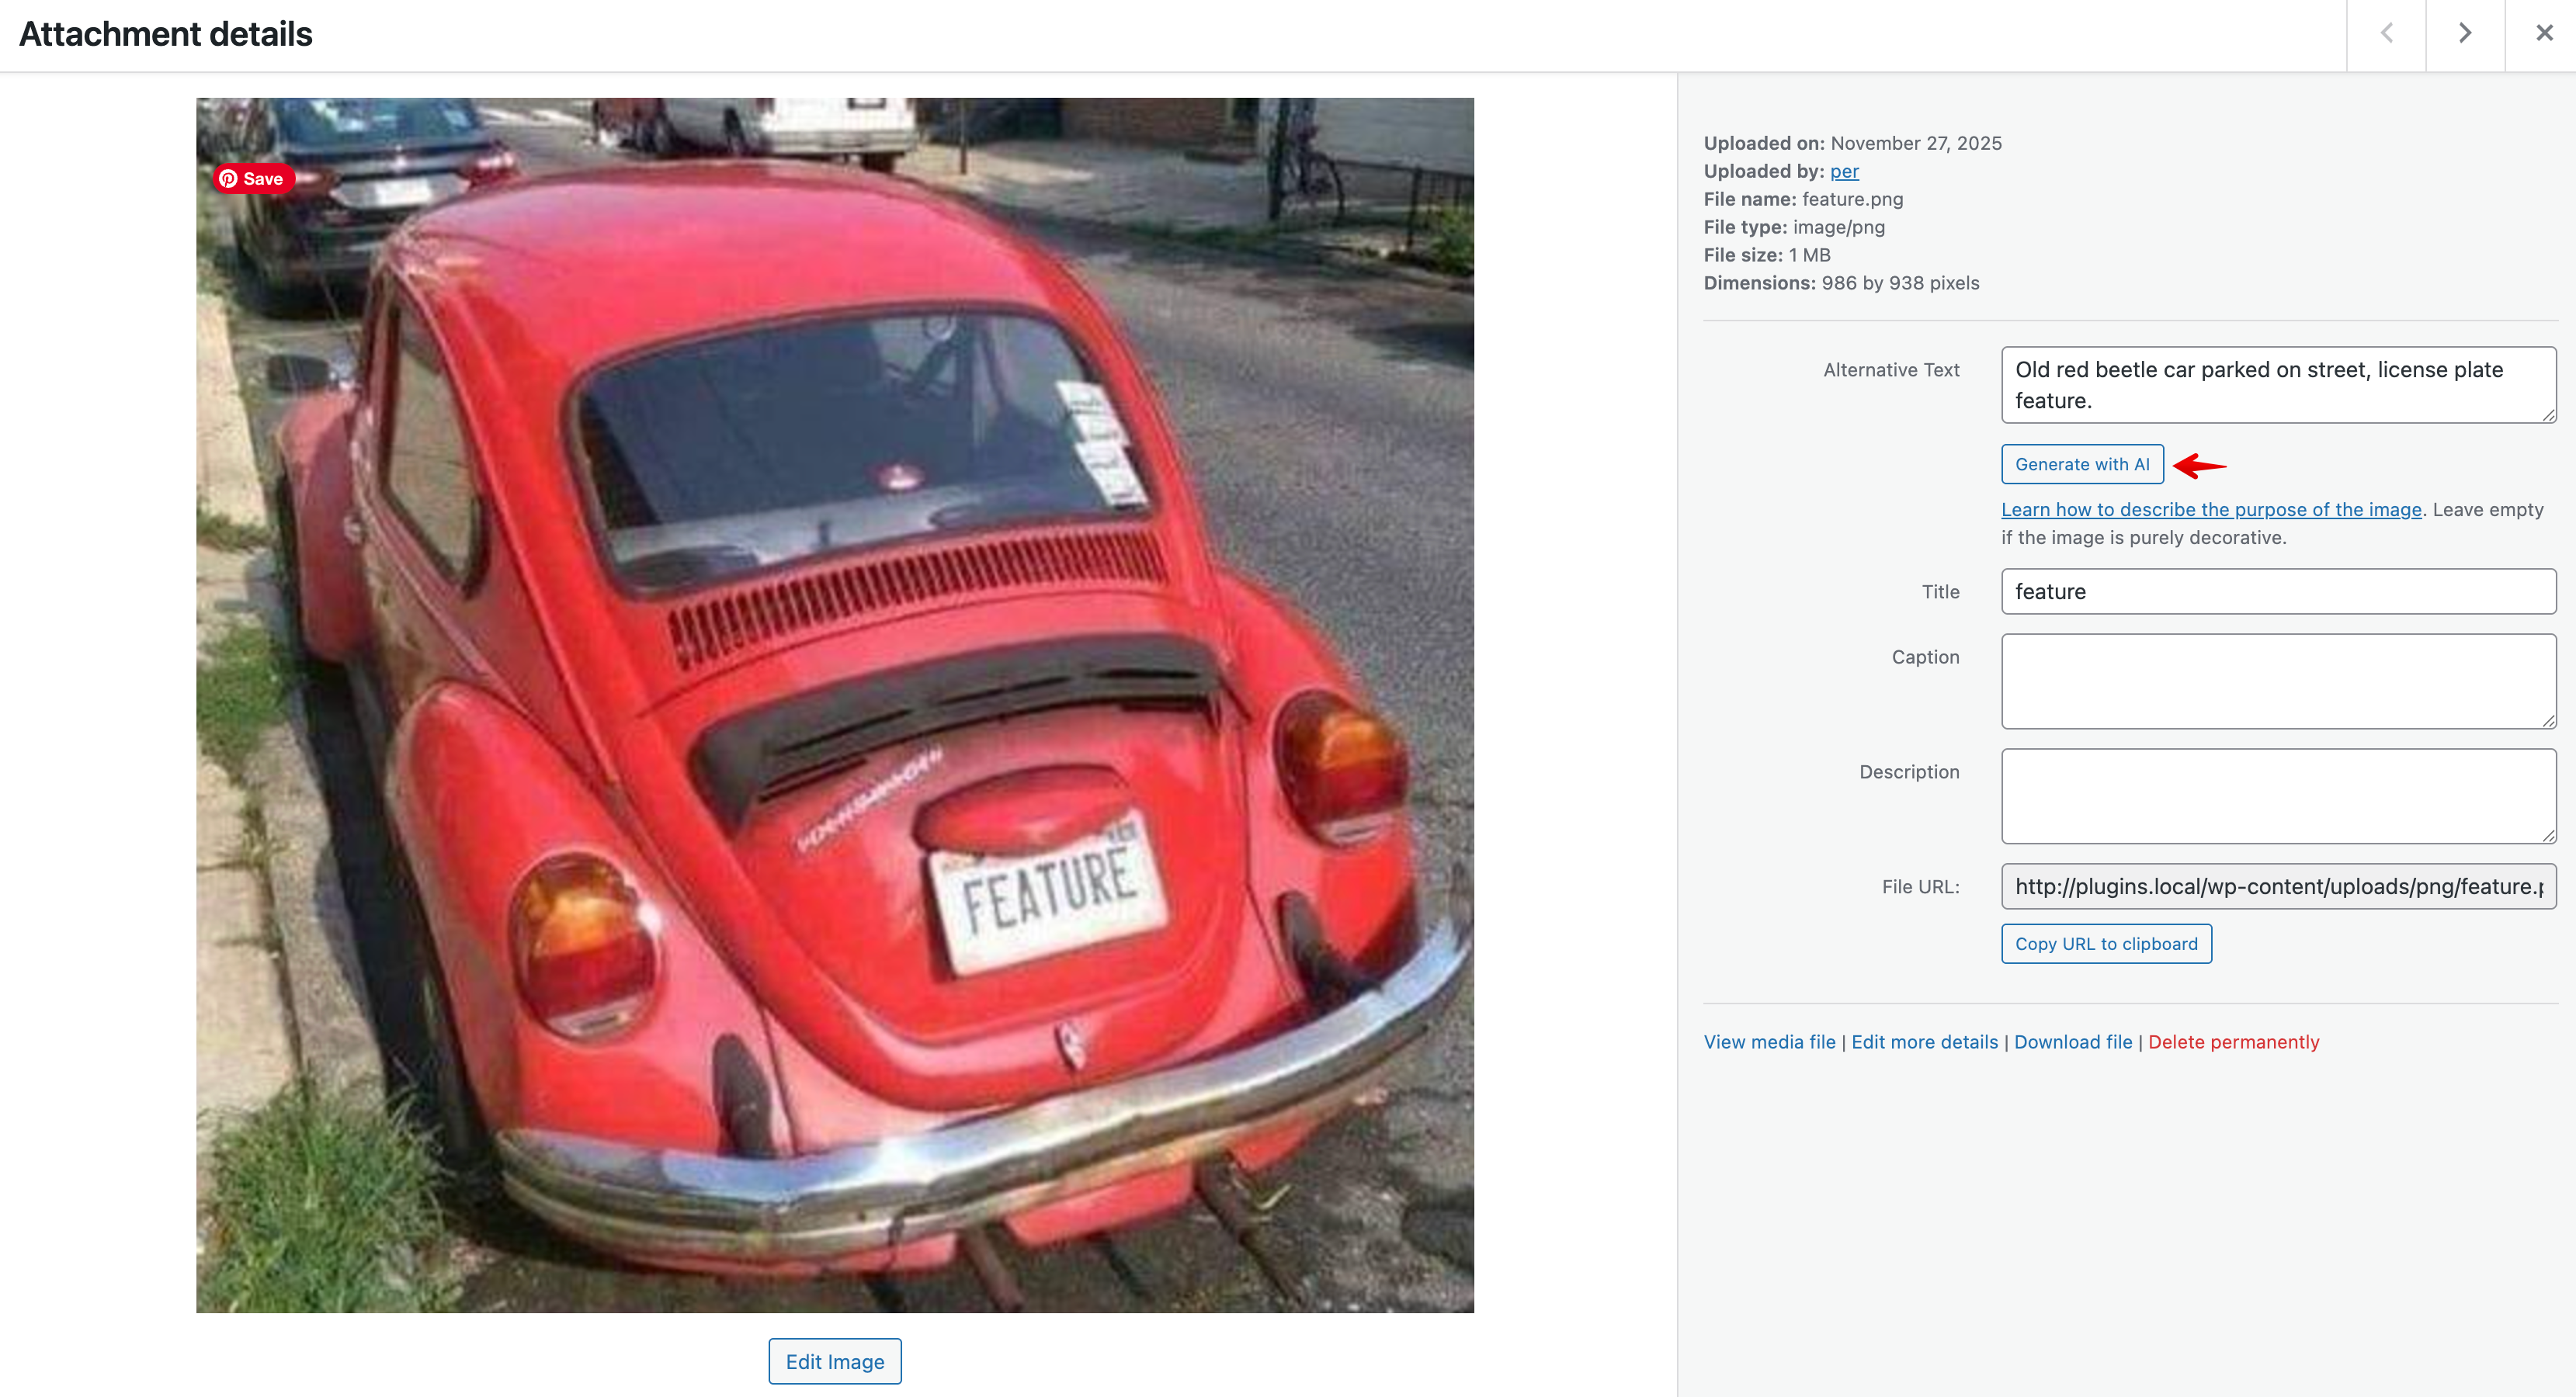Grab the Alternative Text resize handle

(x=2548, y=415)
